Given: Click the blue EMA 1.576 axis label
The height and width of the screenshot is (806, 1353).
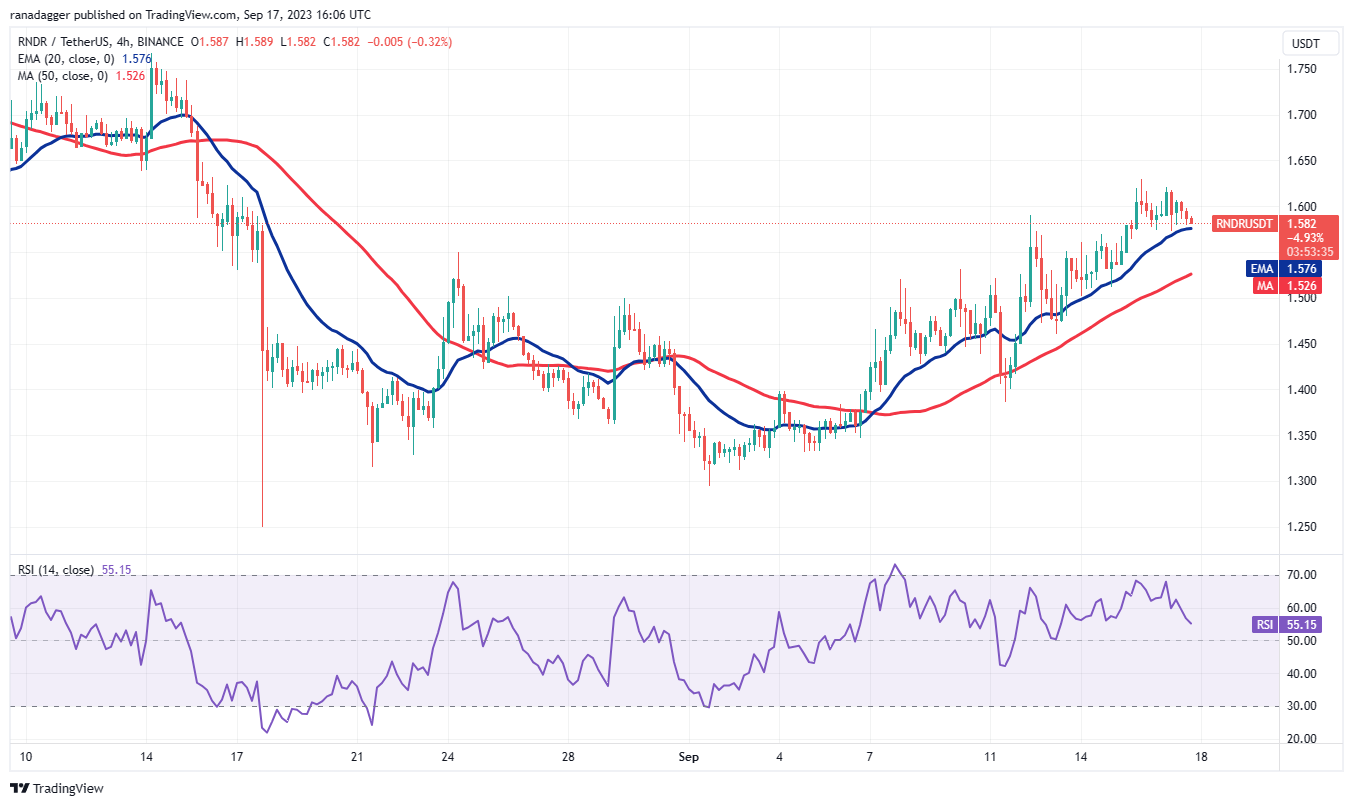Looking at the screenshot, I should click(1283, 269).
